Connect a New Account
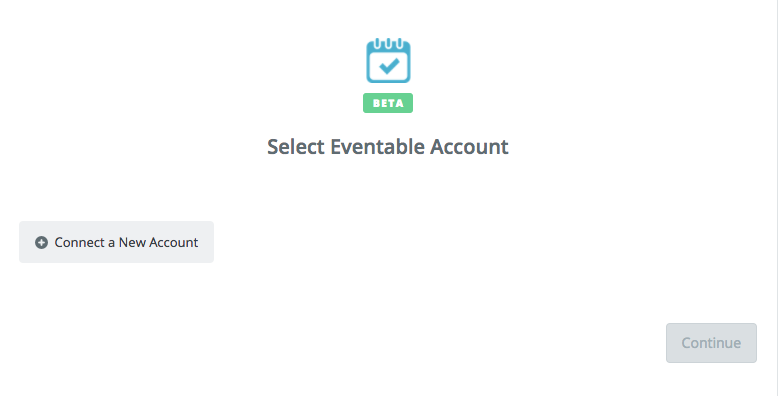 [117, 242]
